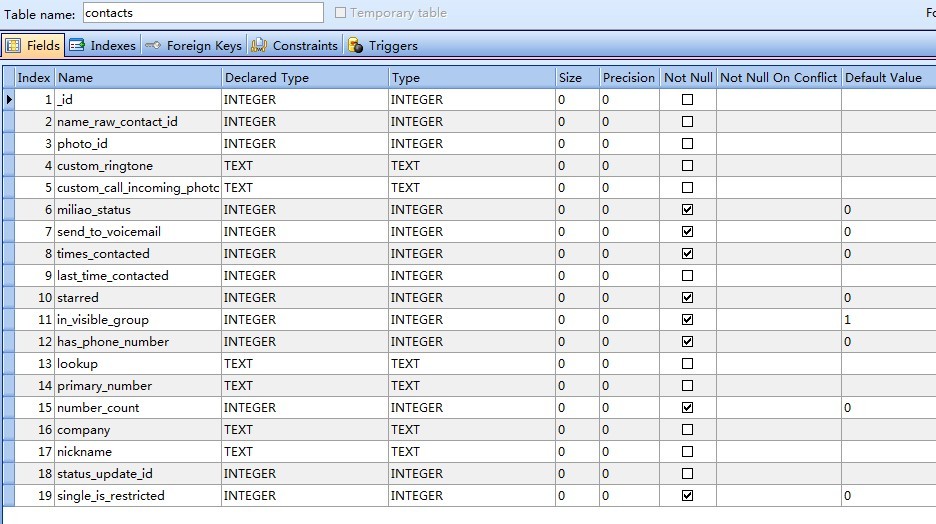Open Declared Type cell for nickname

pyautogui.click(x=304, y=452)
